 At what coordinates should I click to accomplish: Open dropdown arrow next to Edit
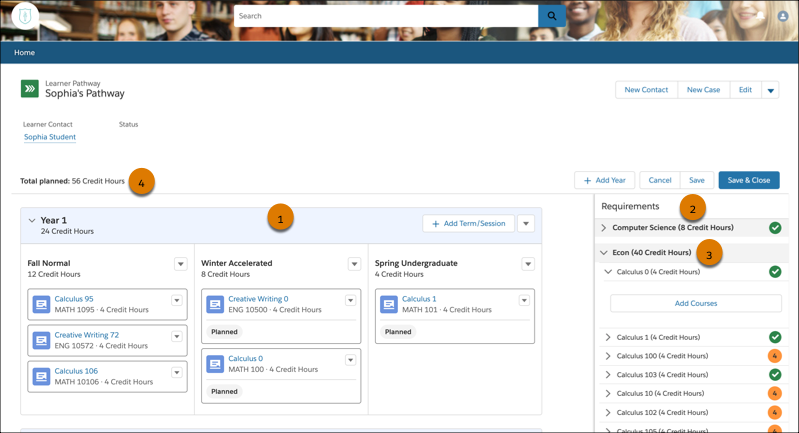pos(770,90)
